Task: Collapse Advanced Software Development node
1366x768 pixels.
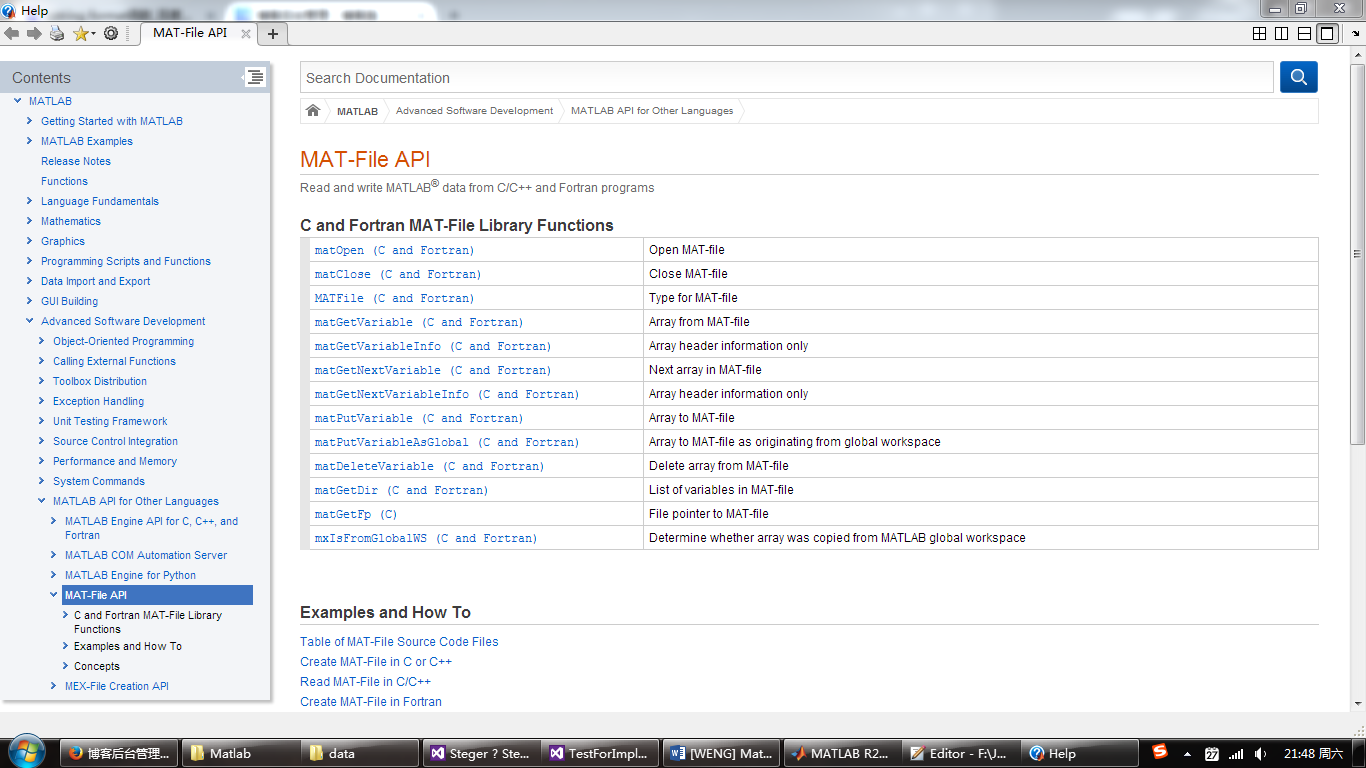Action: (x=30, y=321)
